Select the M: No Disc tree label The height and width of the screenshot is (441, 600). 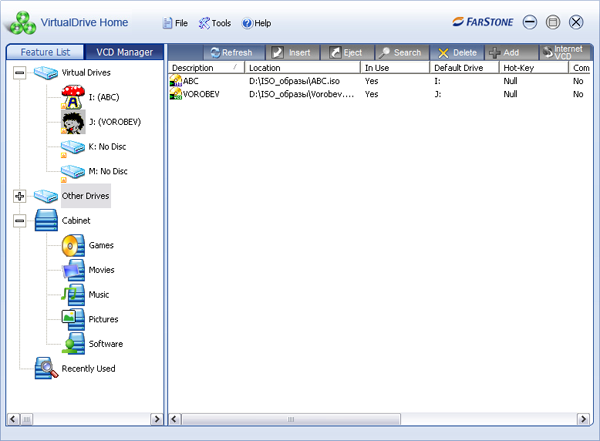point(108,171)
